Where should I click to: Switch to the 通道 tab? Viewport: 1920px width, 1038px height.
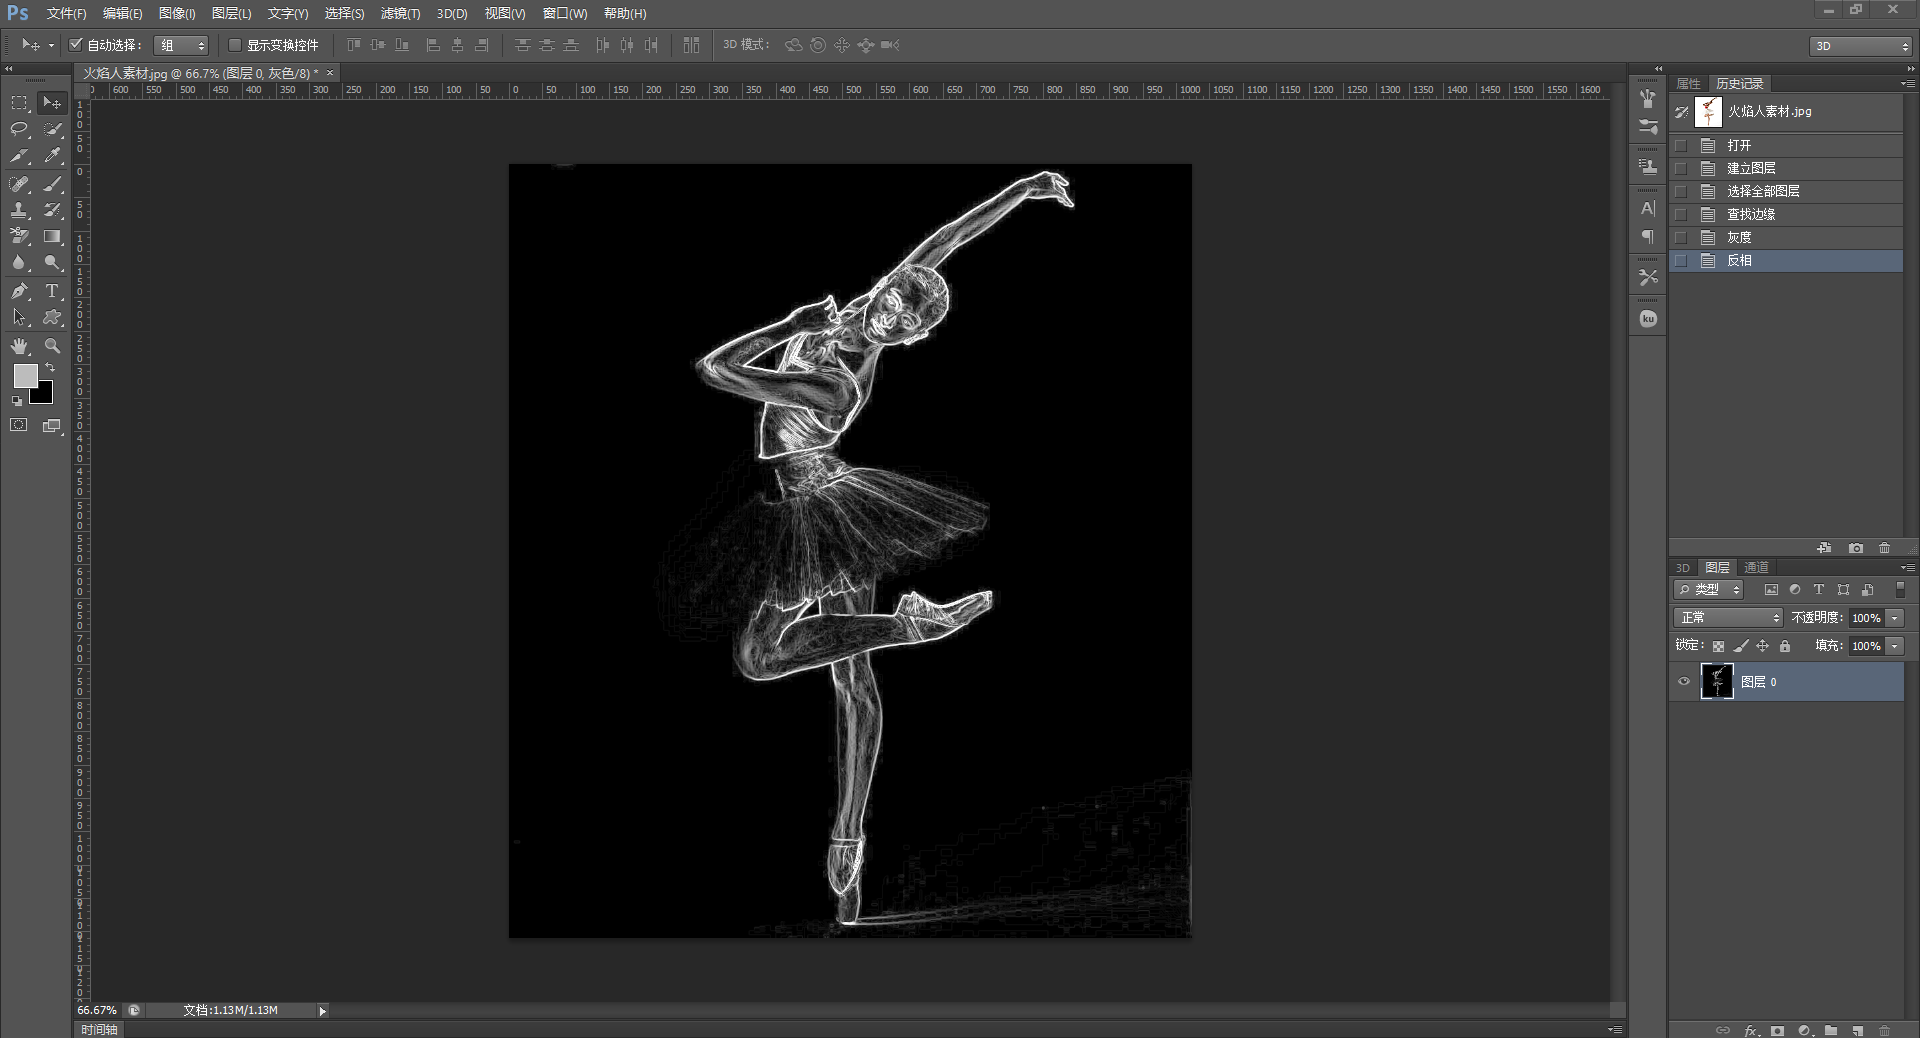point(1756,567)
